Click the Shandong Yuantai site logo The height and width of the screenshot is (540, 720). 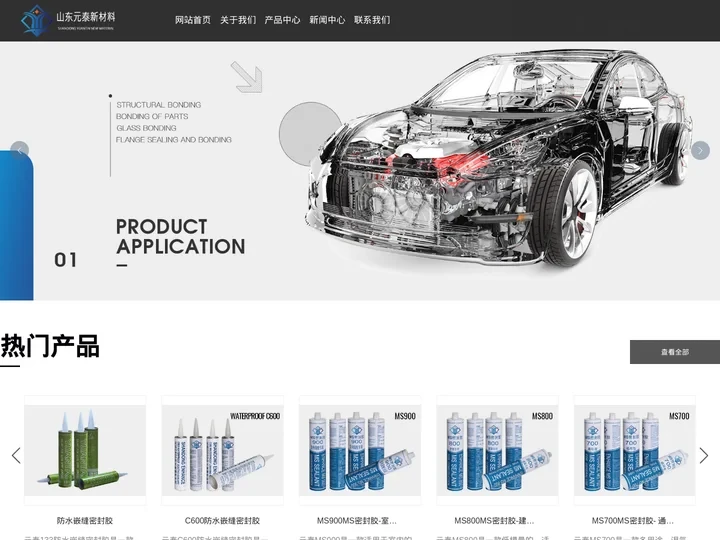coord(68,20)
